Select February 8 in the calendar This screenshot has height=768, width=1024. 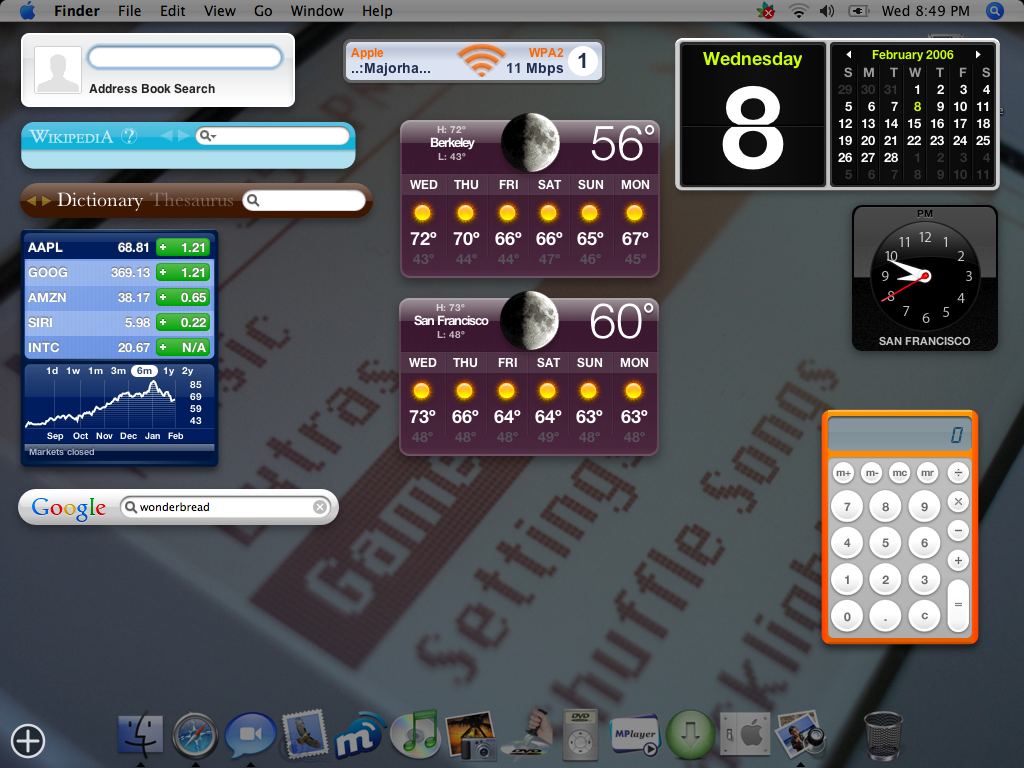point(917,106)
